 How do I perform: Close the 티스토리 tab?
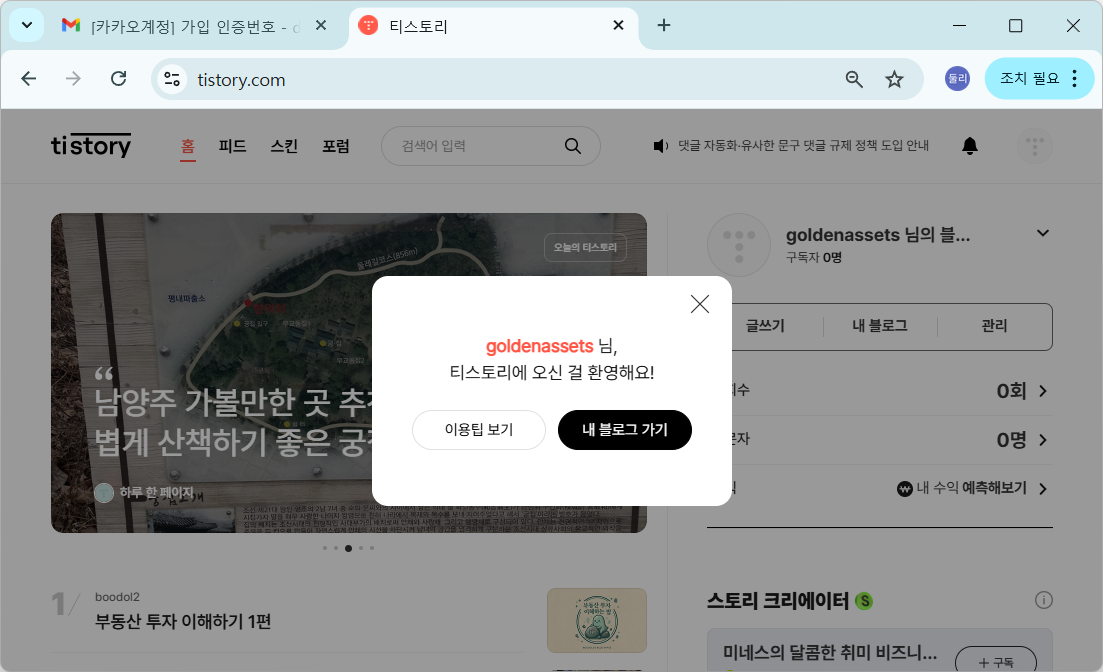618,25
